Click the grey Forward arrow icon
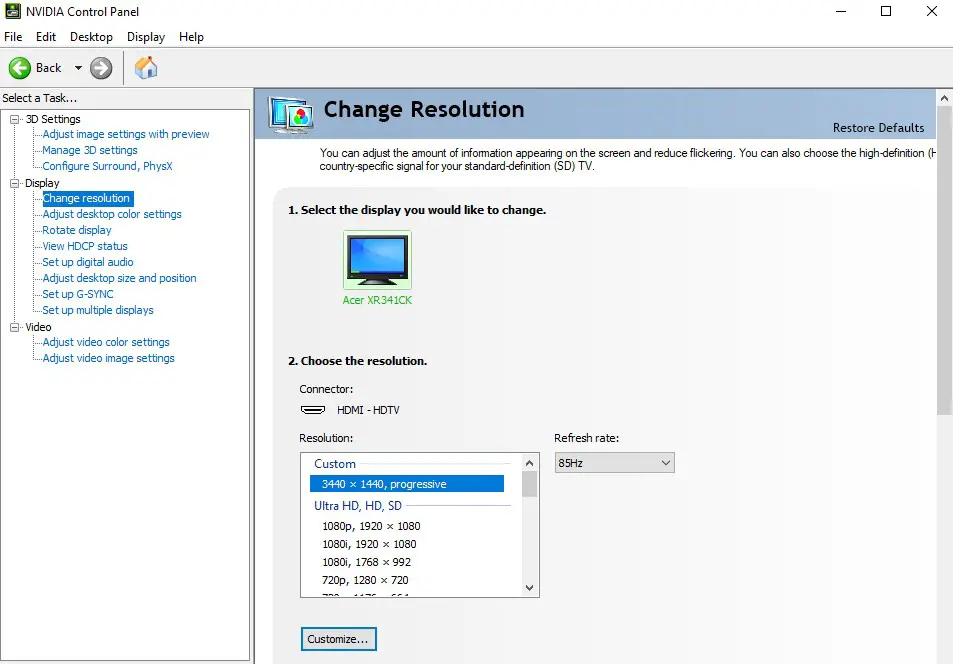This screenshot has height=664, width=953. point(101,68)
